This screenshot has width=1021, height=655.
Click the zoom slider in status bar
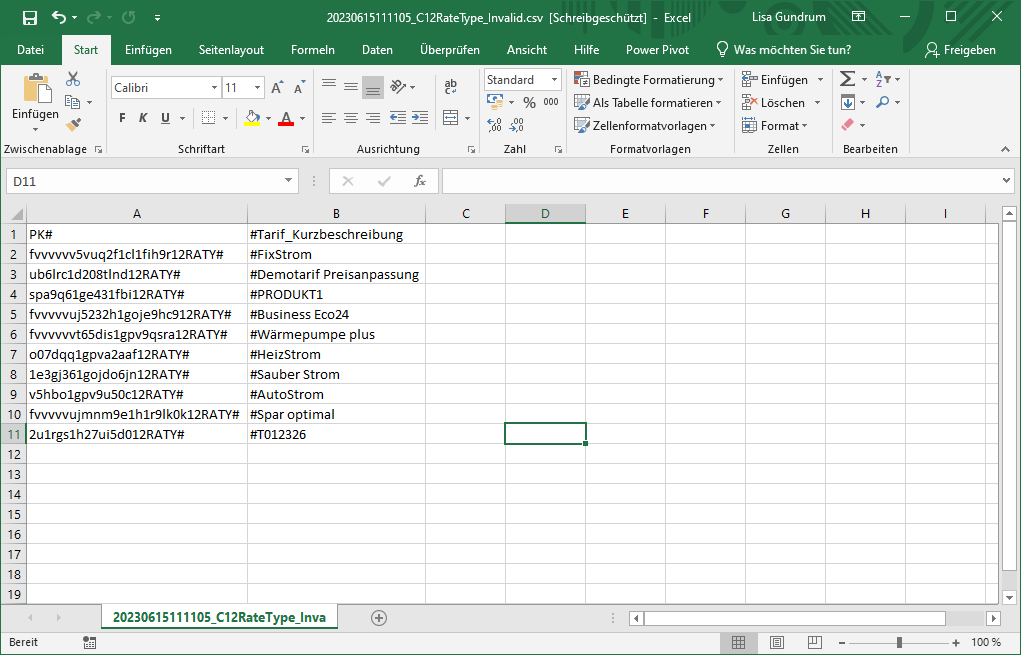[x=899, y=642]
